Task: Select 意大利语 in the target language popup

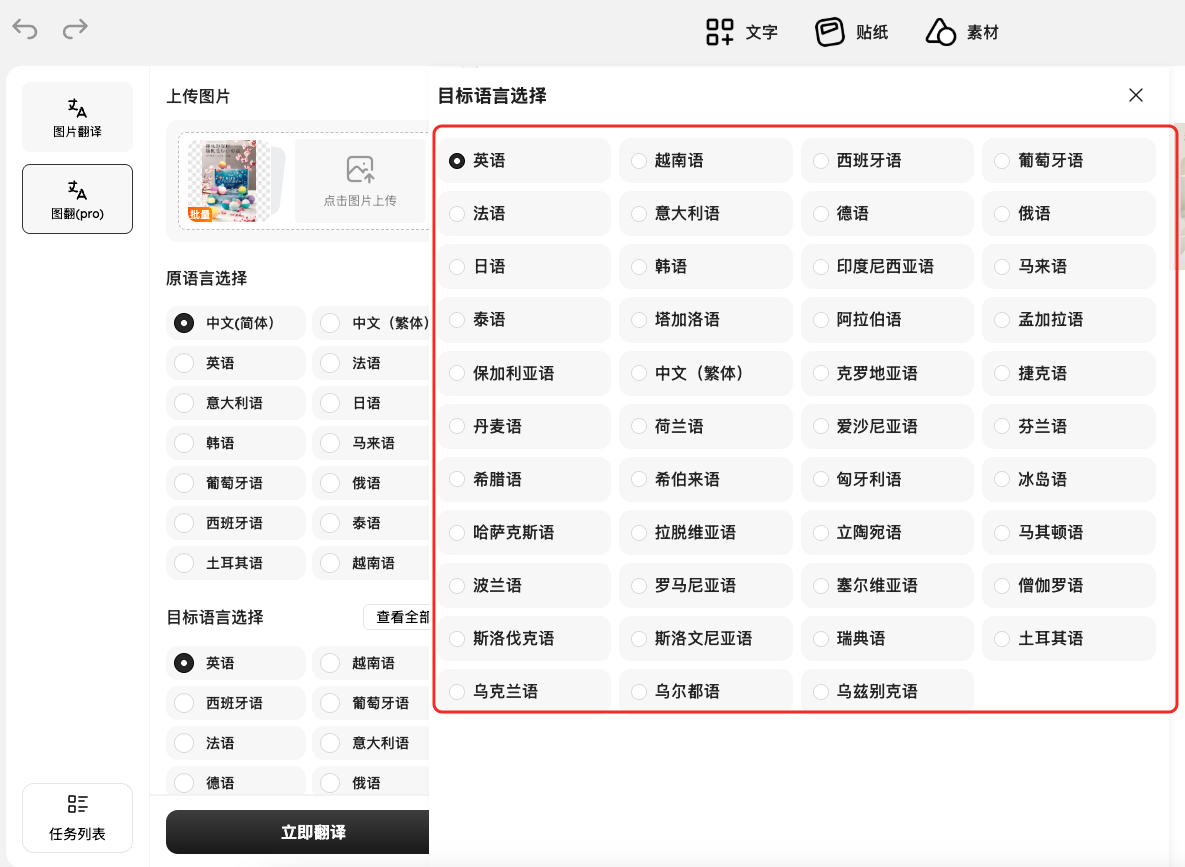Action: click(x=706, y=213)
